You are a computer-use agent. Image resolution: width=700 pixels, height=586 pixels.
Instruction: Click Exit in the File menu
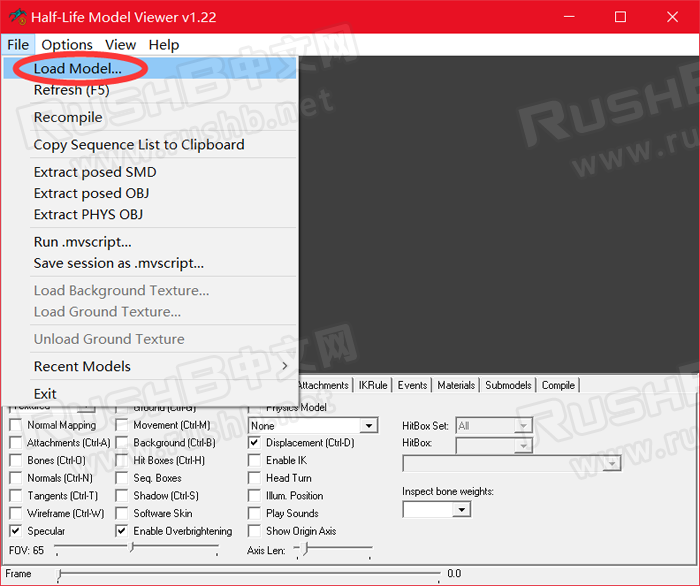[x=45, y=393]
